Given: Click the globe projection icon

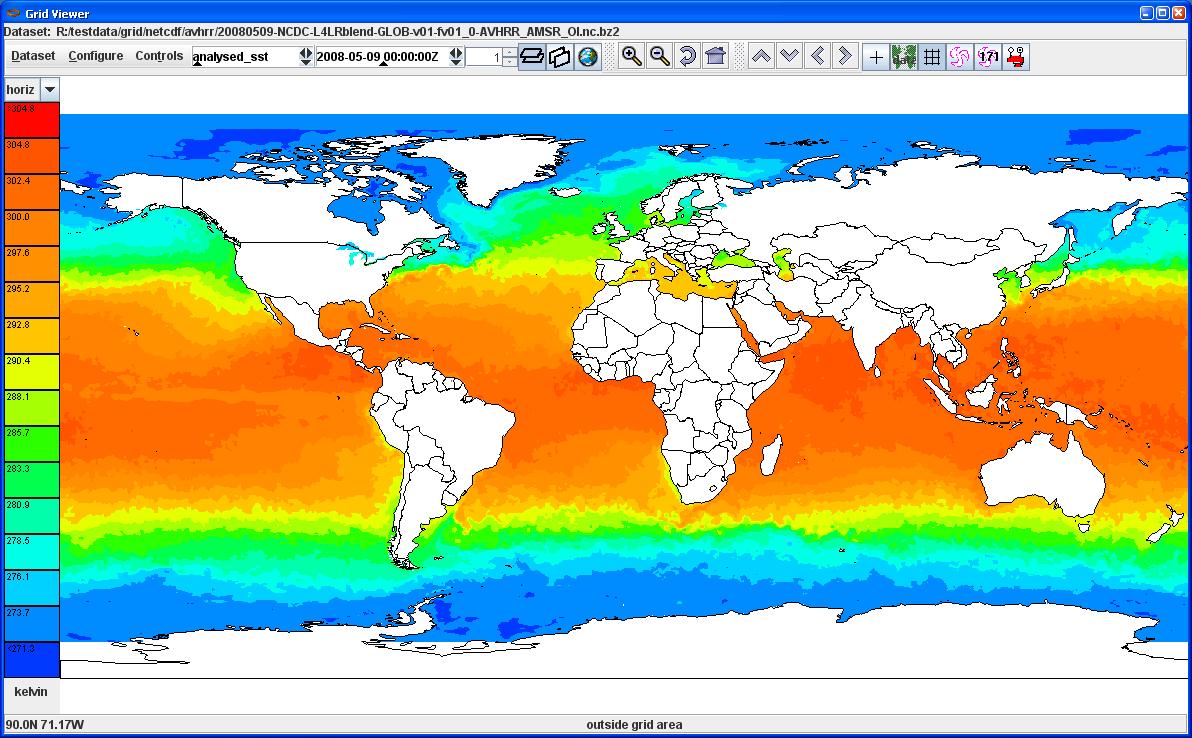Looking at the screenshot, I should pyautogui.click(x=588, y=57).
